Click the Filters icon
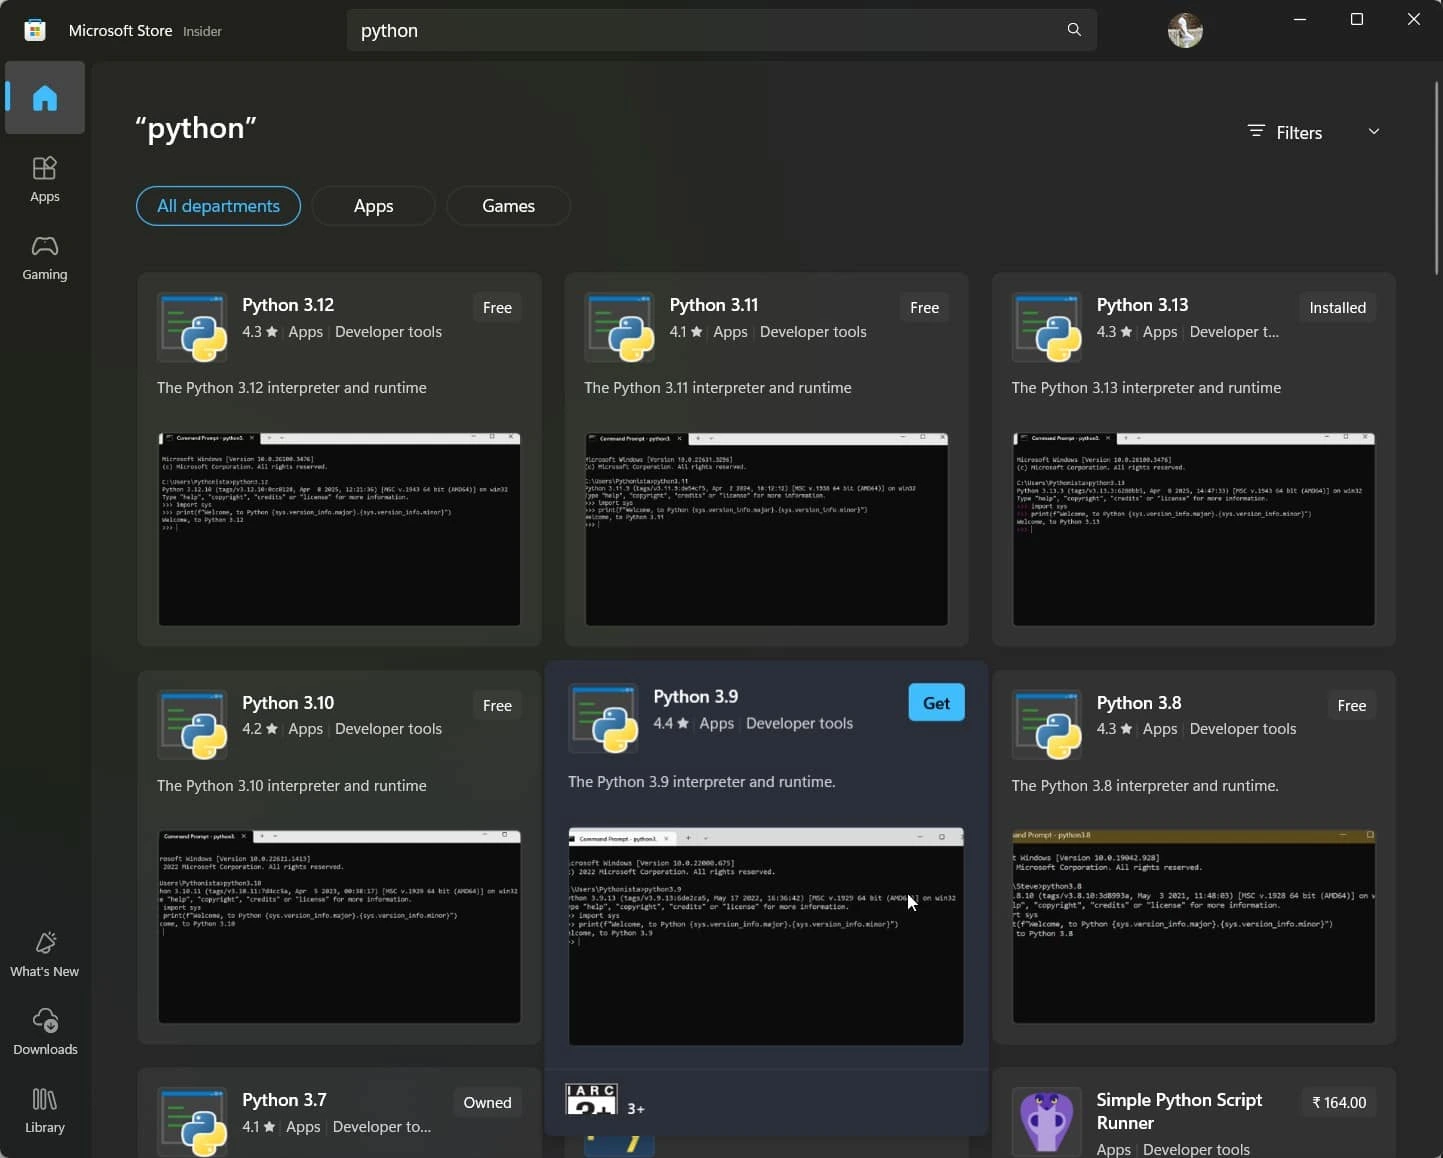Viewport: 1443px width, 1158px height. (1256, 132)
